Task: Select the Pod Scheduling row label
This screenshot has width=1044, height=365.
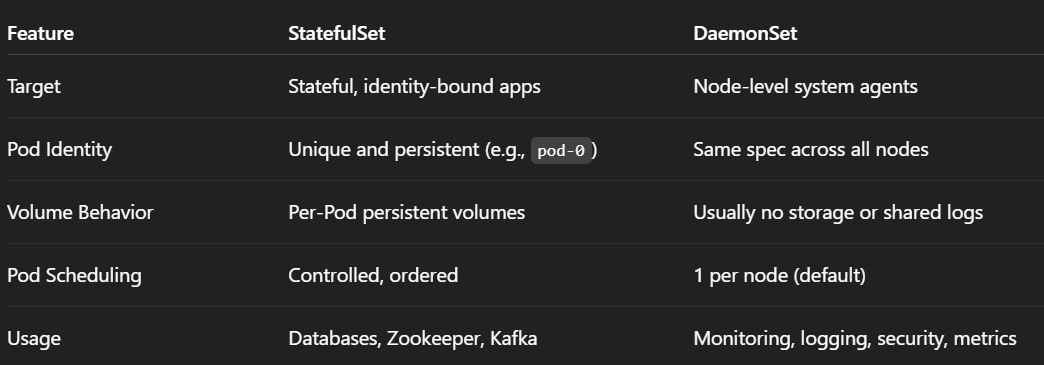Action: coord(74,275)
